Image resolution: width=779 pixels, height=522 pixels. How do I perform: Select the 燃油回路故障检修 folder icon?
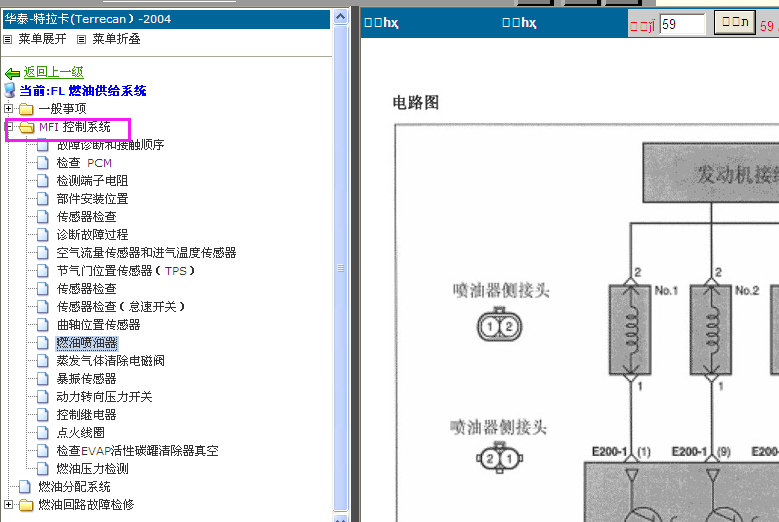click(x=26, y=505)
